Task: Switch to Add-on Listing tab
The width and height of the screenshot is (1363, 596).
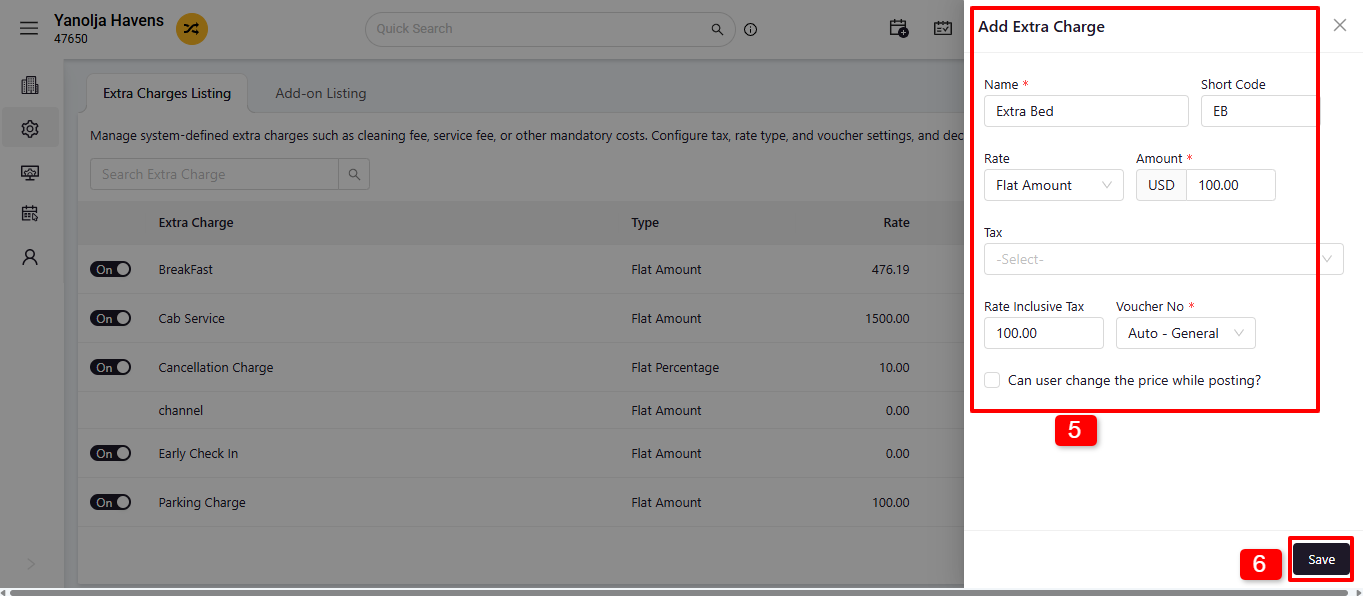Action: (321, 93)
